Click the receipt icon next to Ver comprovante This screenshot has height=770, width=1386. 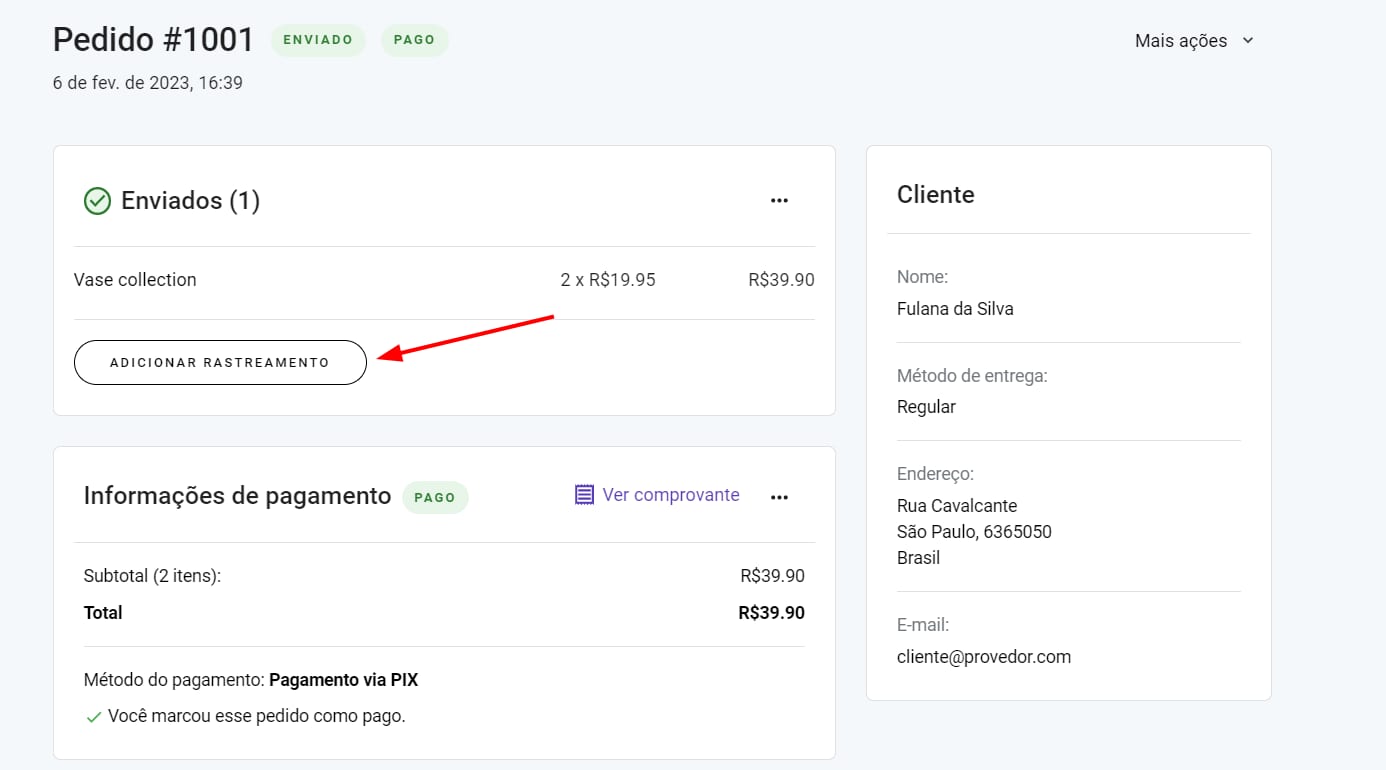tap(584, 495)
